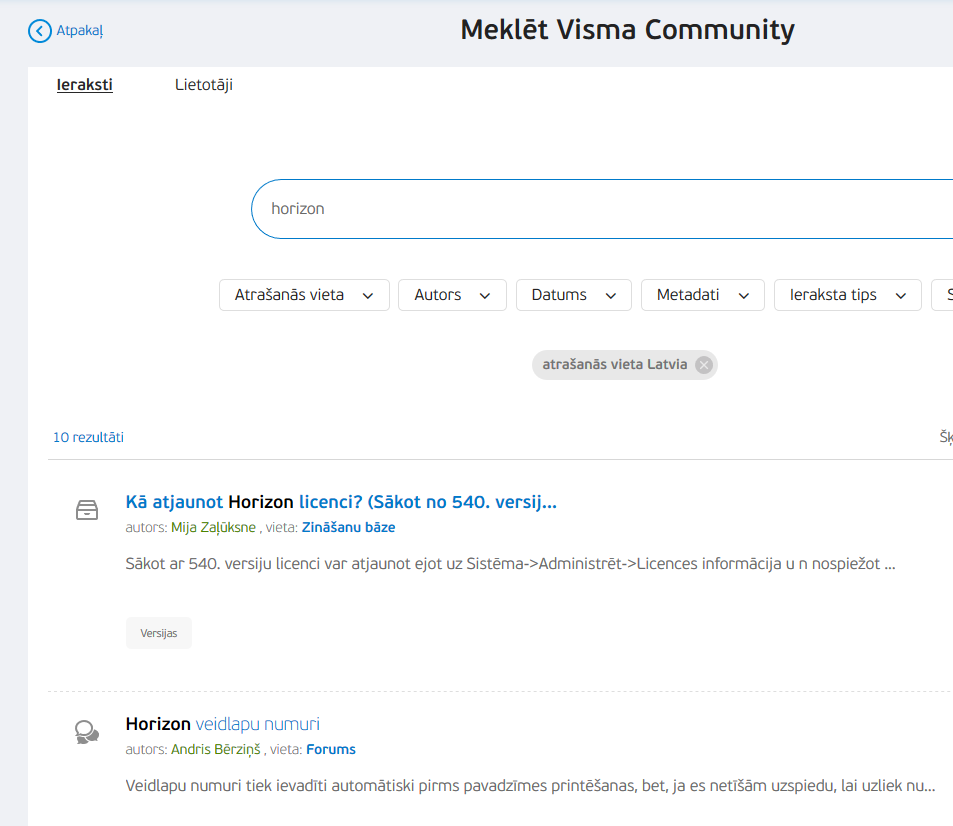This screenshot has height=826, width=953.
Task: Go to Zināšanu bāze location link
Action: (348, 528)
